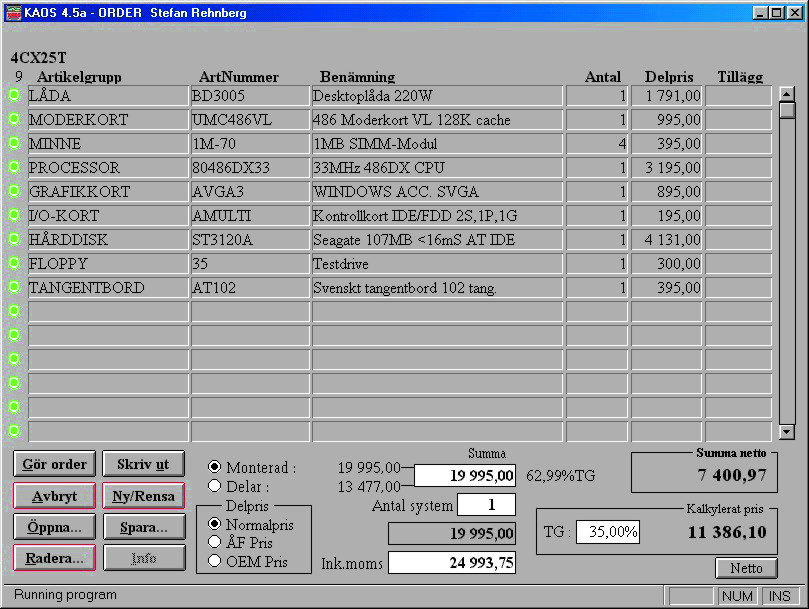Viewport: 809px width, 609px height.
Task: Click the green indicator beside LÅDA row
Action: point(14,95)
